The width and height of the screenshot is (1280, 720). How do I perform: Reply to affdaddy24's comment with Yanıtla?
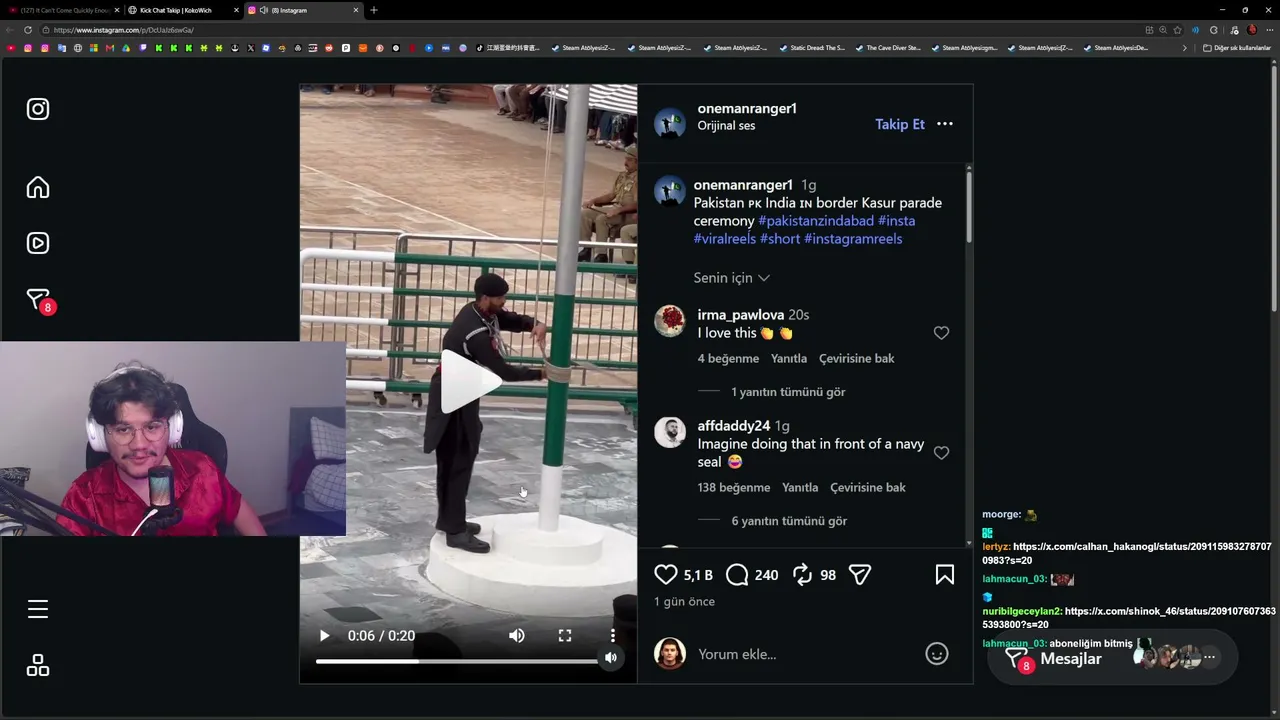[x=800, y=487]
